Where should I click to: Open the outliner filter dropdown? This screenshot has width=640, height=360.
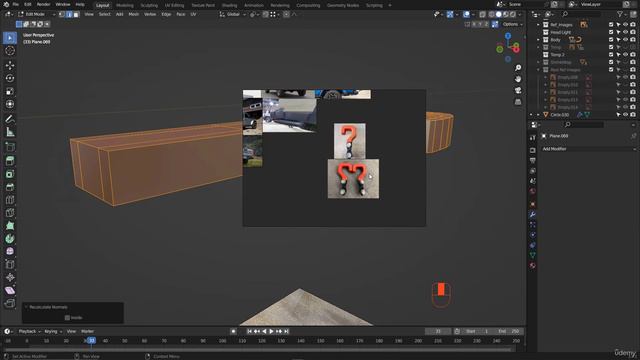click(x=622, y=14)
